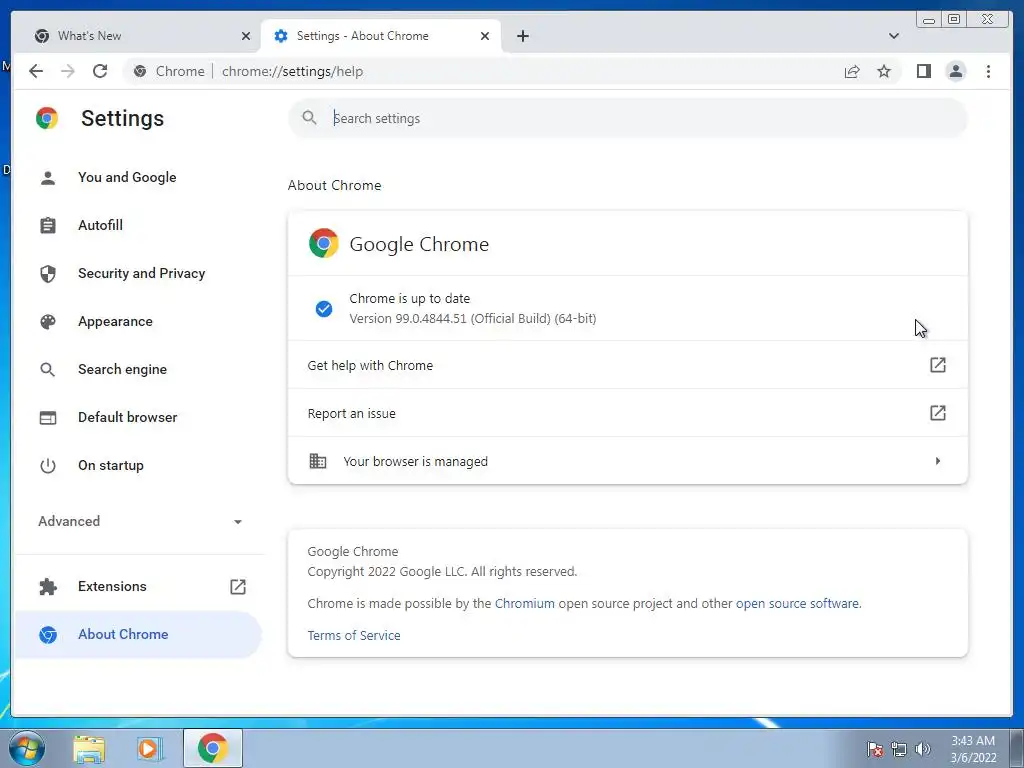This screenshot has width=1024, height=768.
Task: Click external link icon for Report an issue
Action: [938, 413]
